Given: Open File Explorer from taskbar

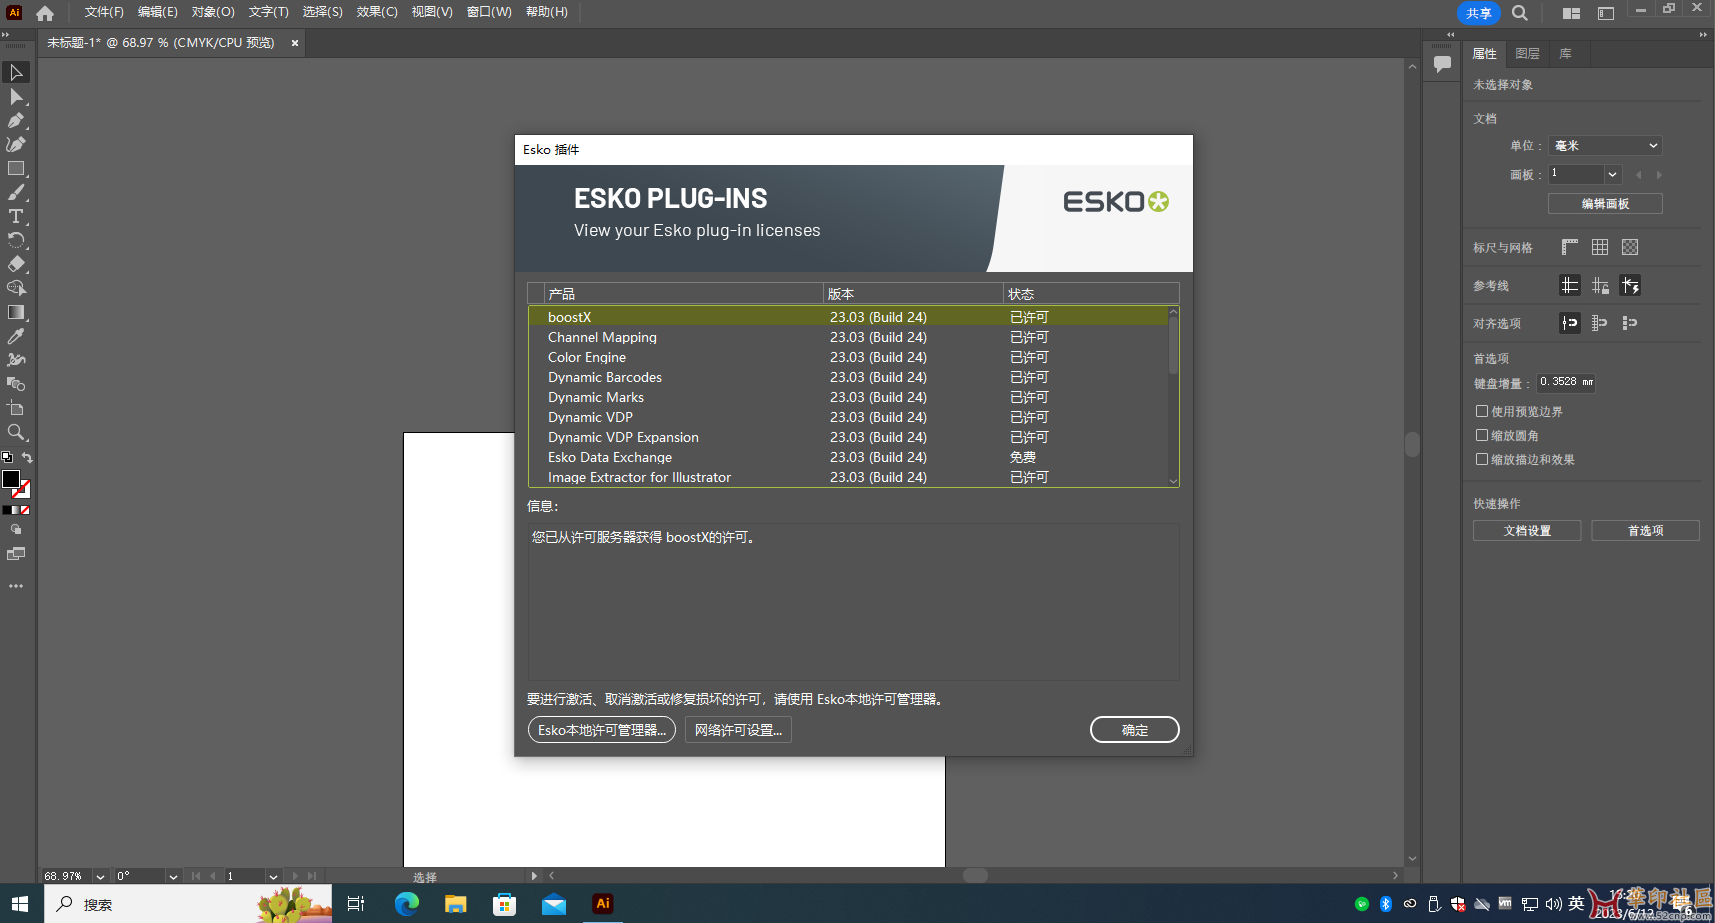Looking at the screenshot, I should (455, 904).
